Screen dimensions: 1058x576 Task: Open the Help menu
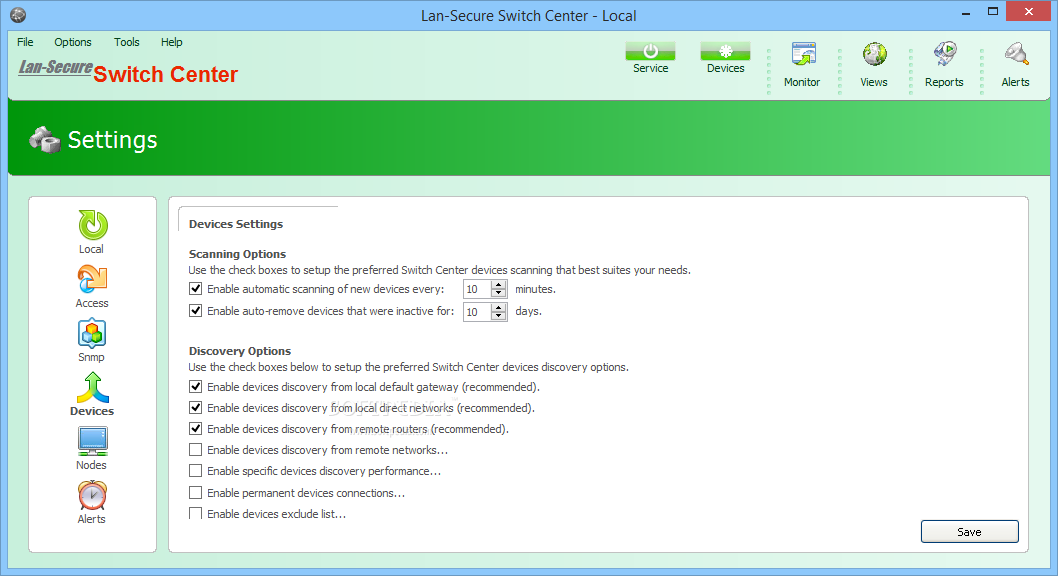(171, 42)
